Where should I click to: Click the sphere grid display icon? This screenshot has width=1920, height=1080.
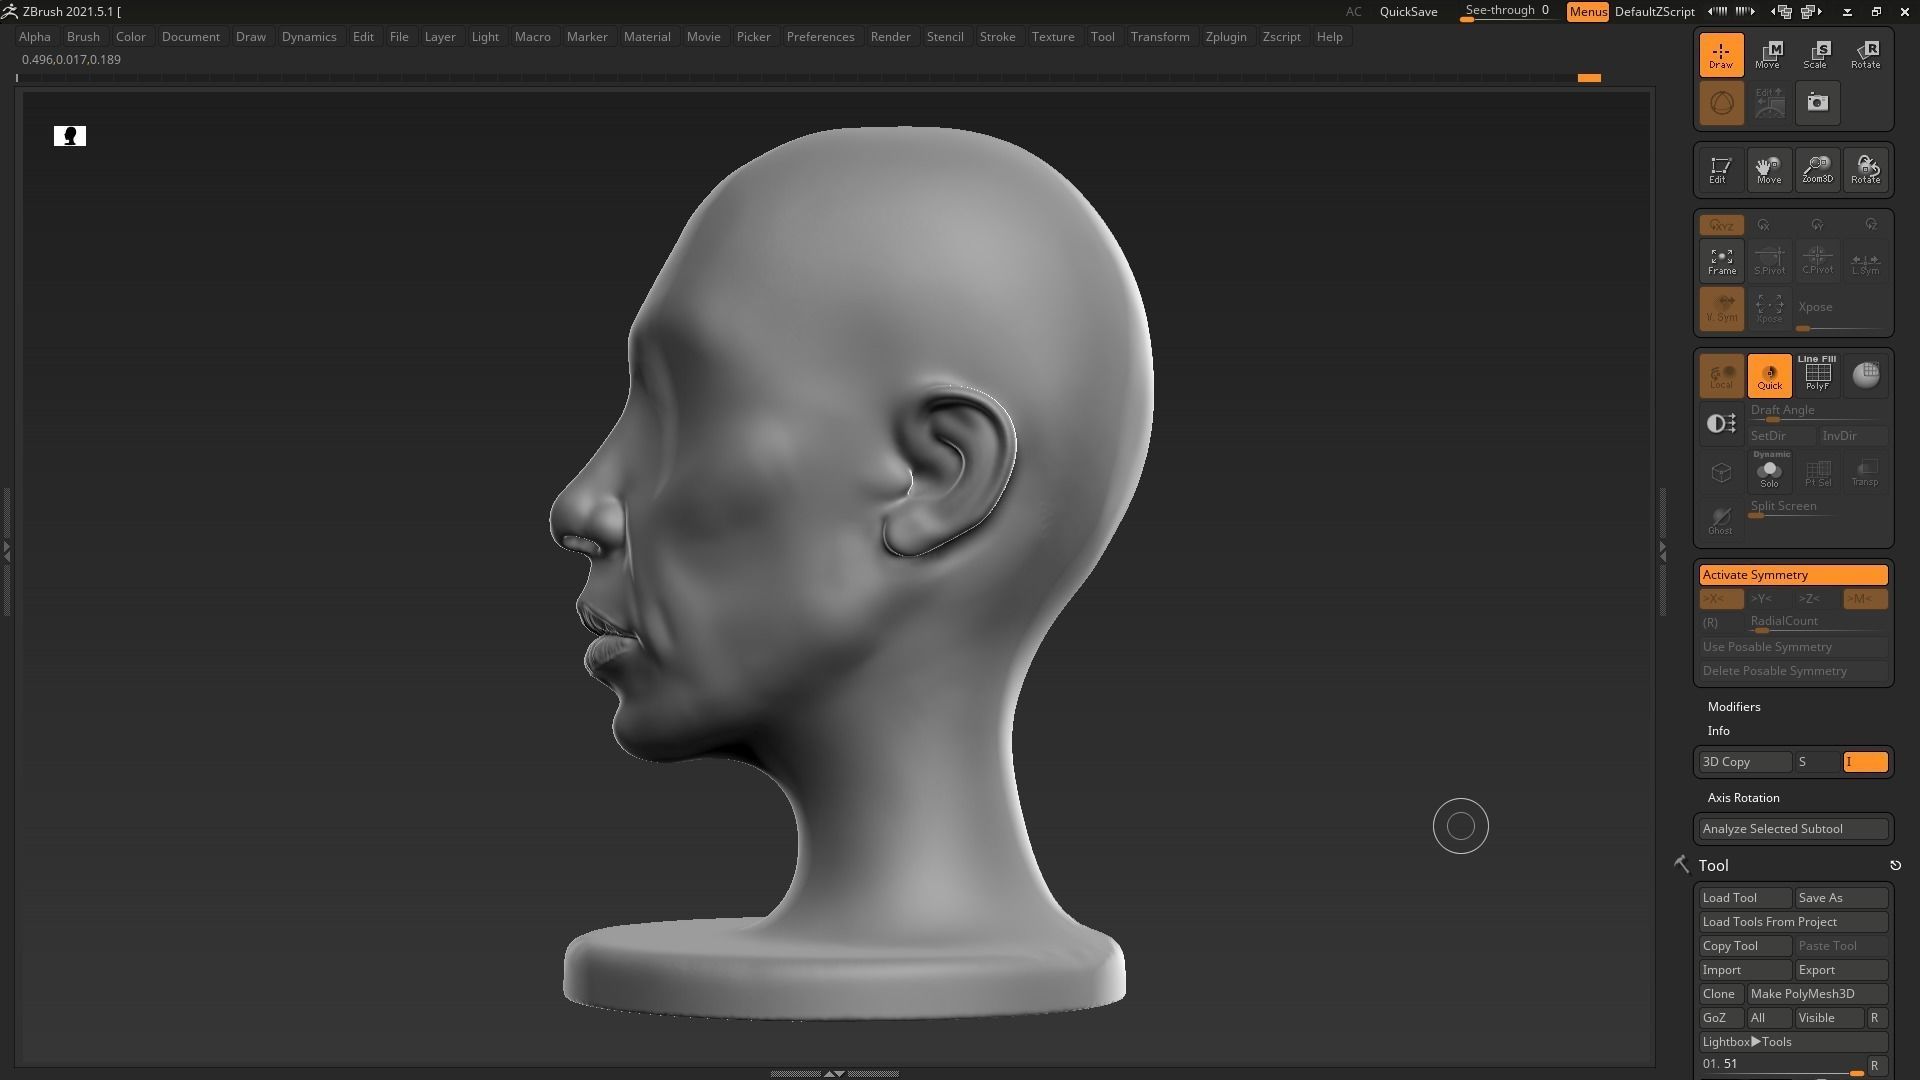point(1865,375)
